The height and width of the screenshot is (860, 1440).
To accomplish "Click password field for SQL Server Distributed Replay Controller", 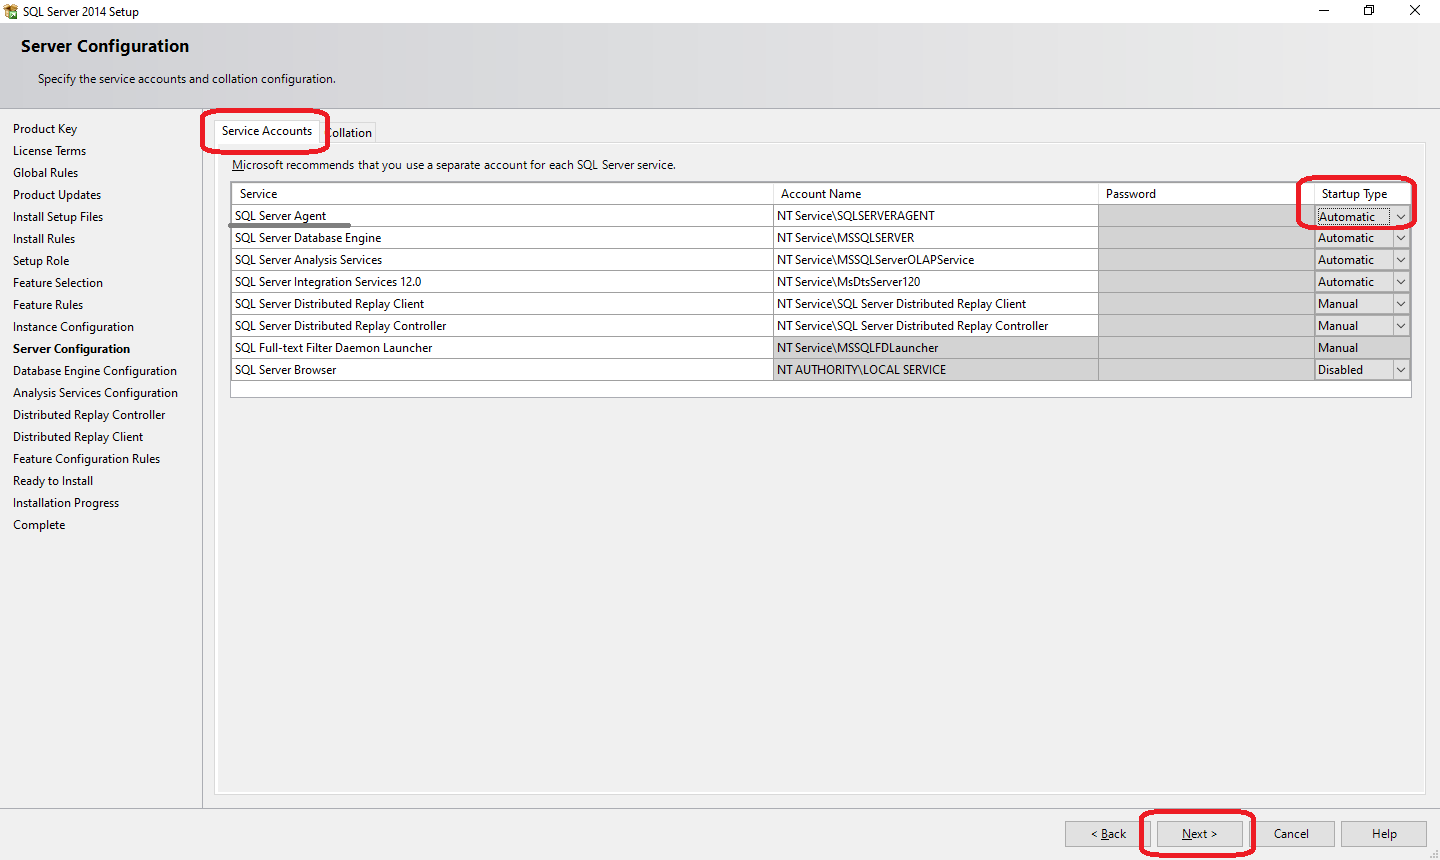I will tap(1206, 326).
